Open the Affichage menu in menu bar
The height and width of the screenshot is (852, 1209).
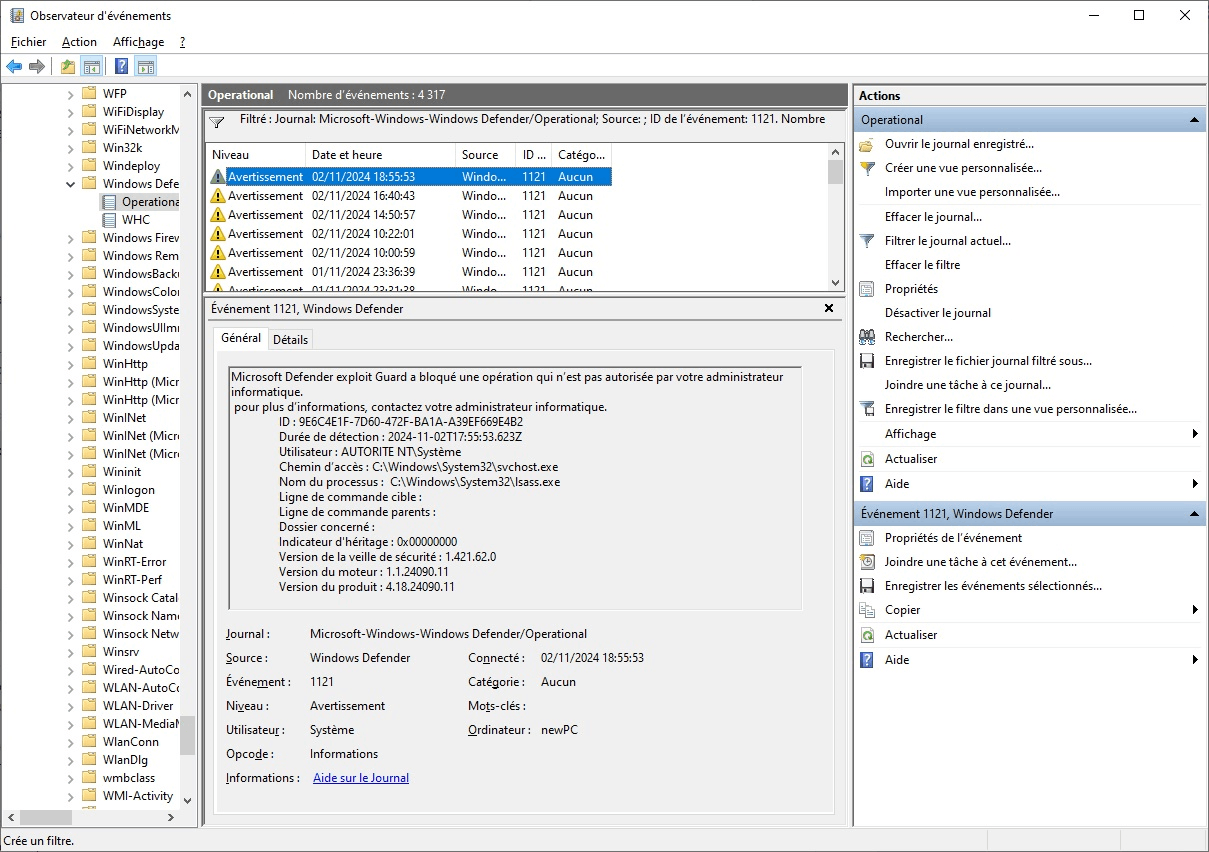point(138,42)
